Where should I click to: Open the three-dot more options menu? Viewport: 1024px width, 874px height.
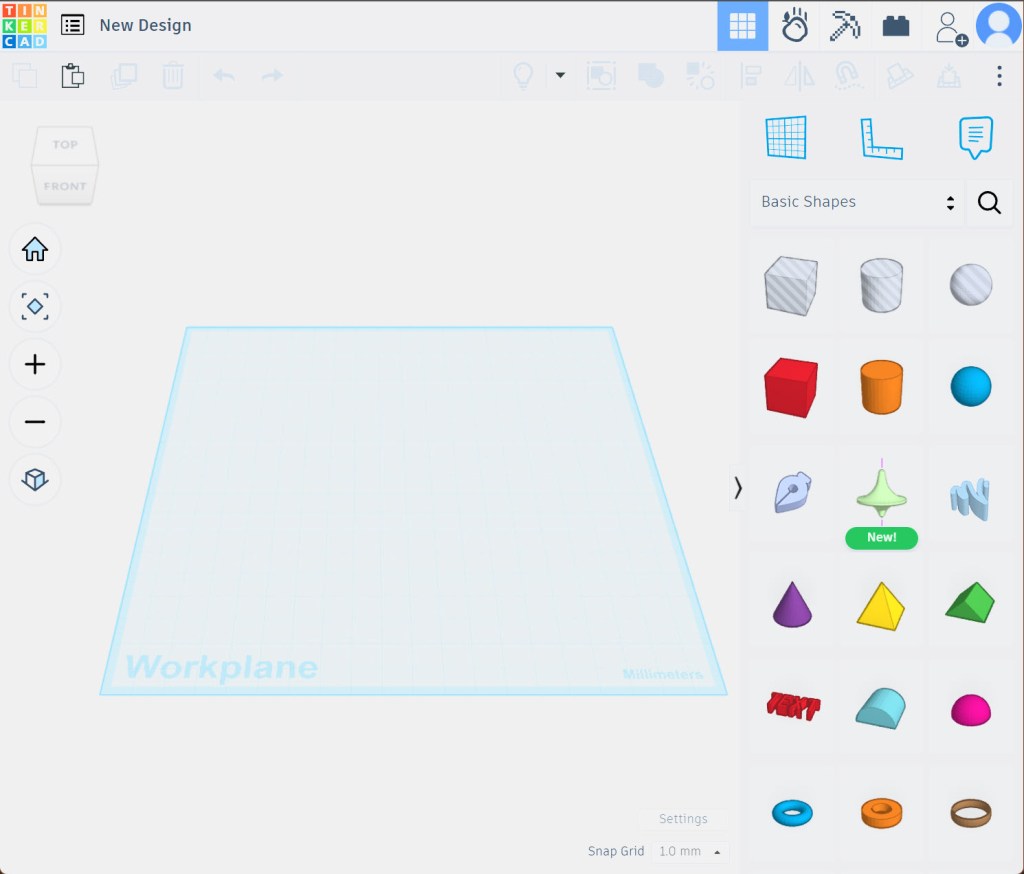point(998,76)
